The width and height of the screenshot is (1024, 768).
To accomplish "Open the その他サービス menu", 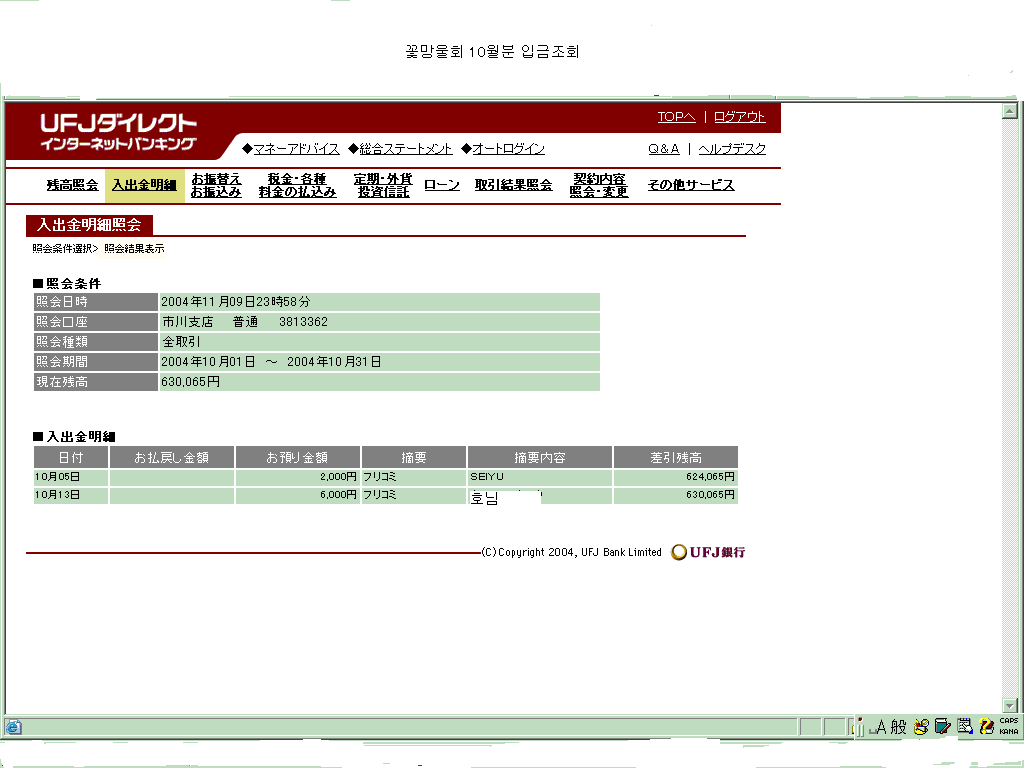I will (690, 185).
